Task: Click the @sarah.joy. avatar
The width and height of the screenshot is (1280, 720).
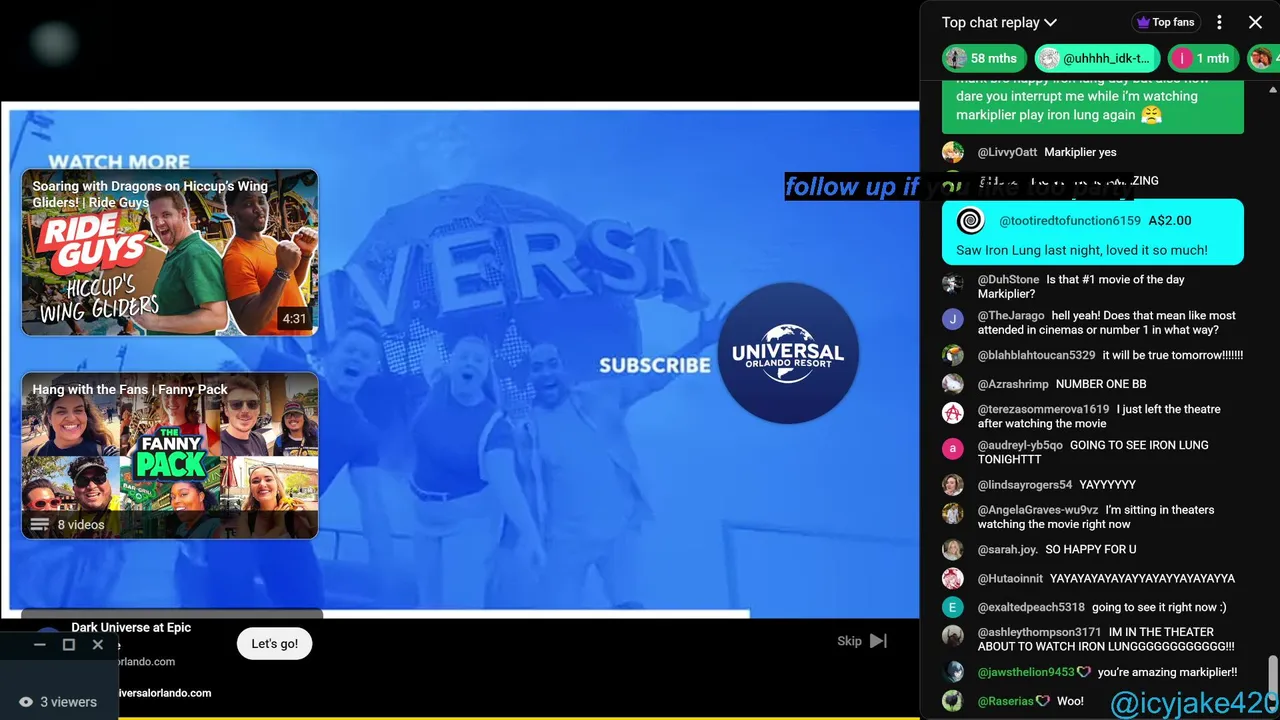Action: 953,549
